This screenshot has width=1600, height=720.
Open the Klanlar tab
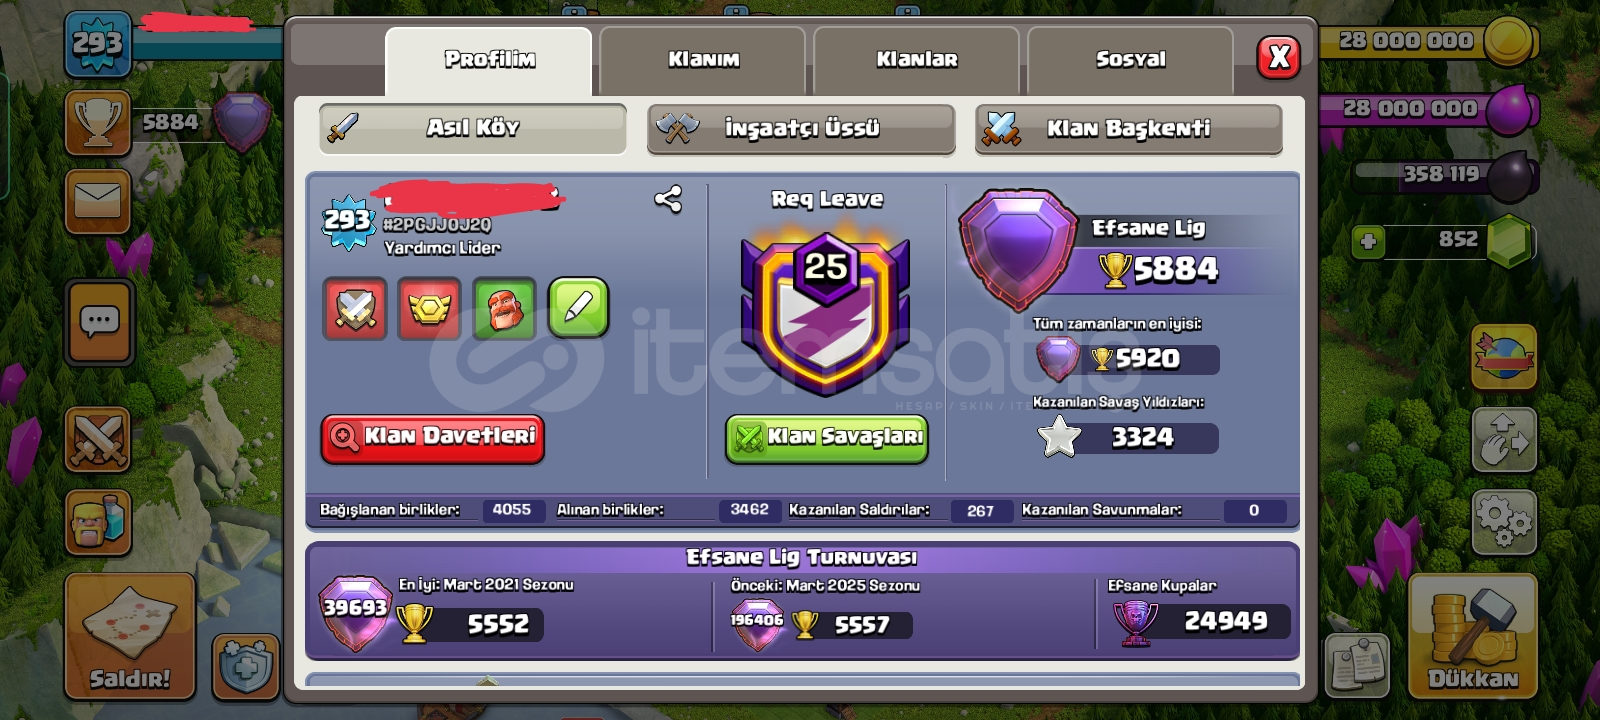click(917, 60)
